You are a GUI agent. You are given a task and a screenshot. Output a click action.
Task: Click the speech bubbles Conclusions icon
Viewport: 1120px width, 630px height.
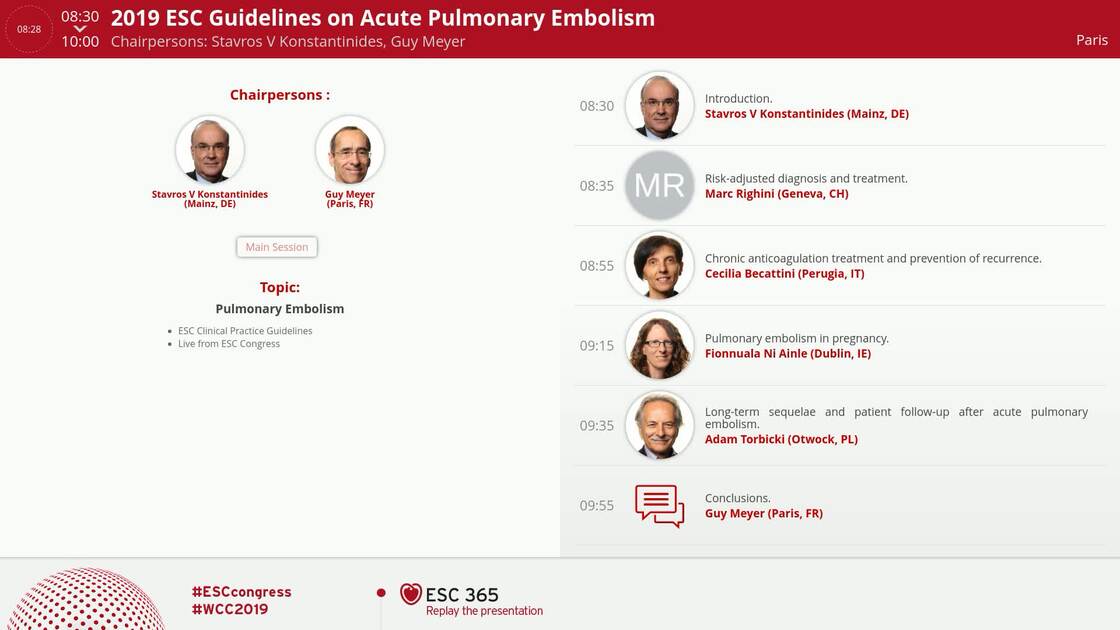[659, 506]
